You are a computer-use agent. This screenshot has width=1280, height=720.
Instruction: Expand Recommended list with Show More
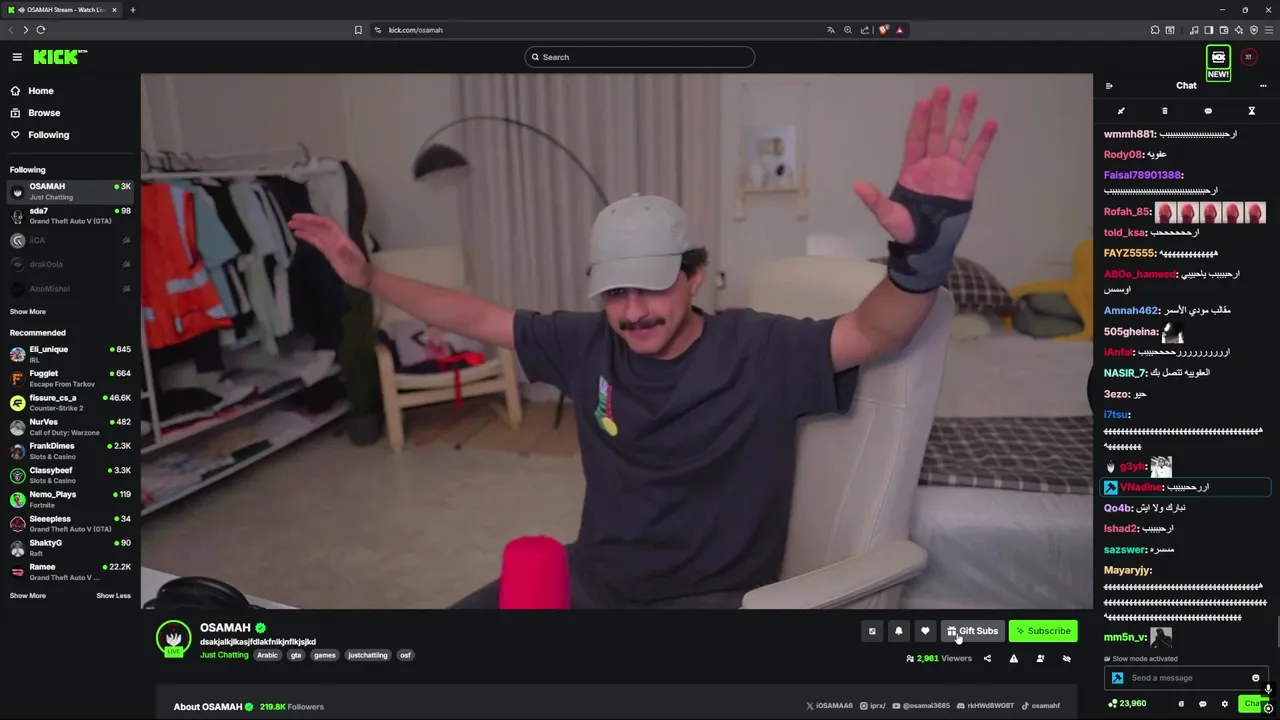[x=28, y=595]
